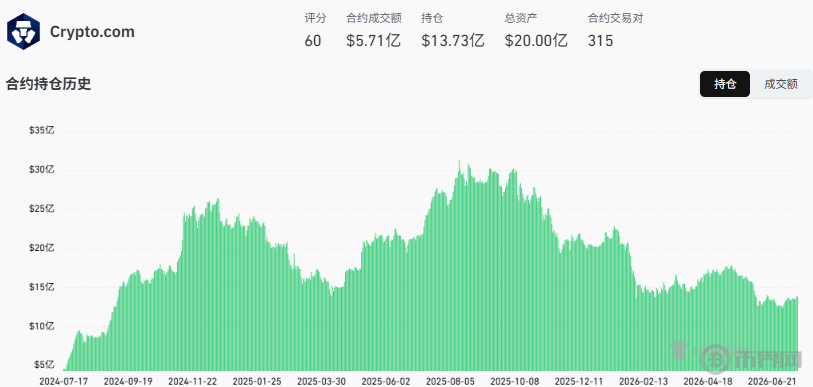The height and width of the screenshot is (387, 813).
Task: Click the score value 60
Action: (313, 41)
